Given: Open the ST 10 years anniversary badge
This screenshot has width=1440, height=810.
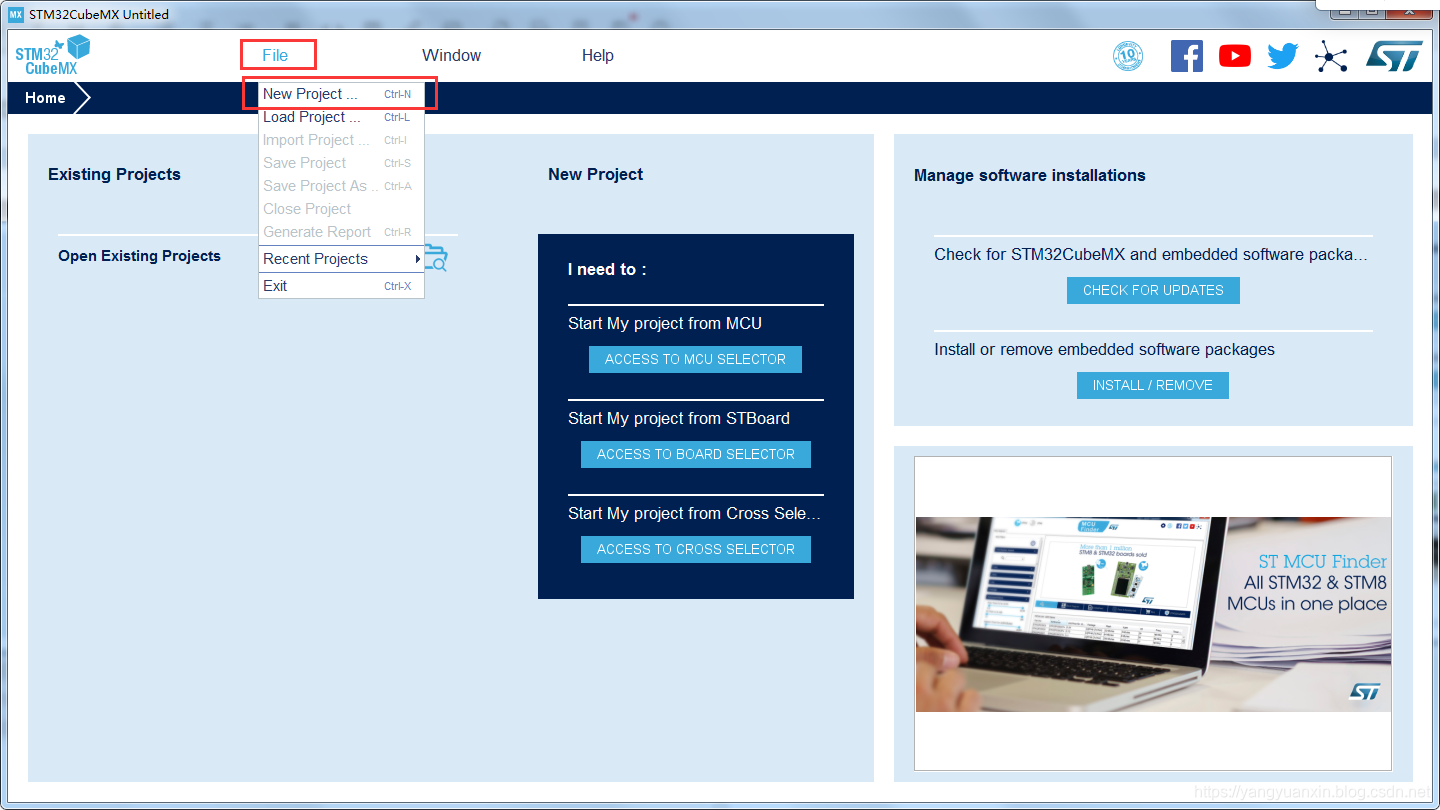Looking at the screenshot, I should (1128, 56).
